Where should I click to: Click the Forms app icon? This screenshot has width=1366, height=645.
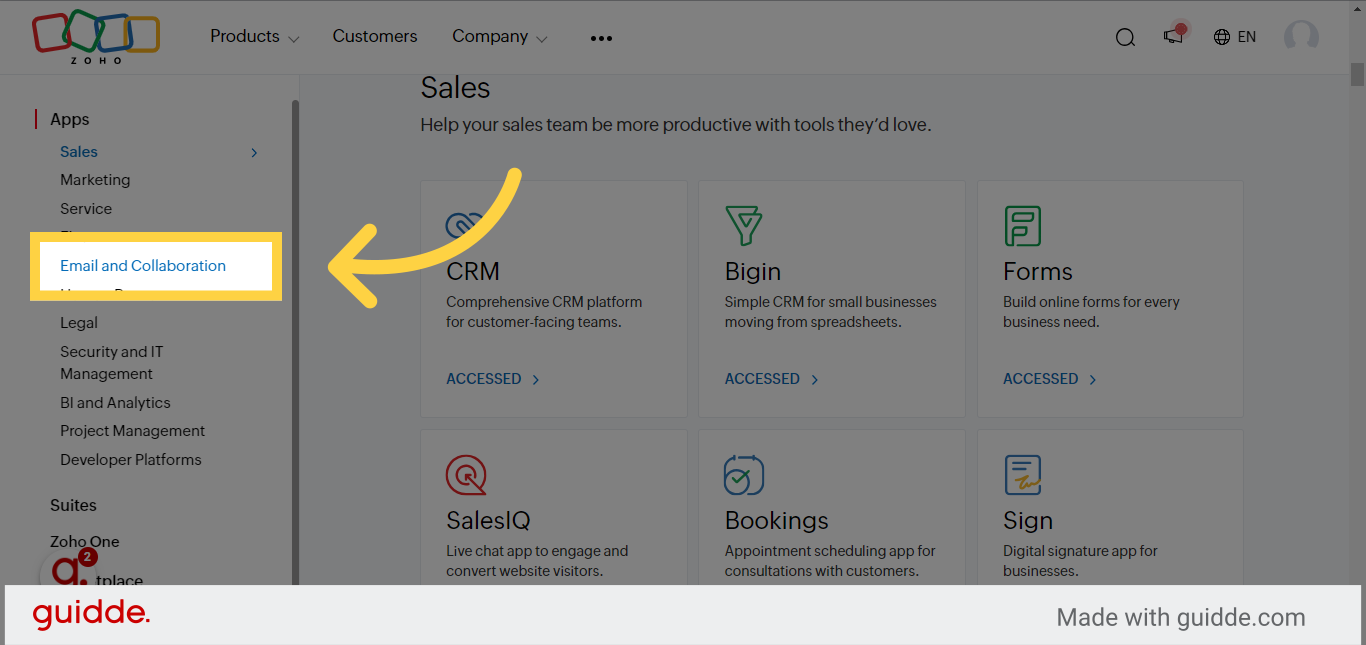coord(1023,226)
